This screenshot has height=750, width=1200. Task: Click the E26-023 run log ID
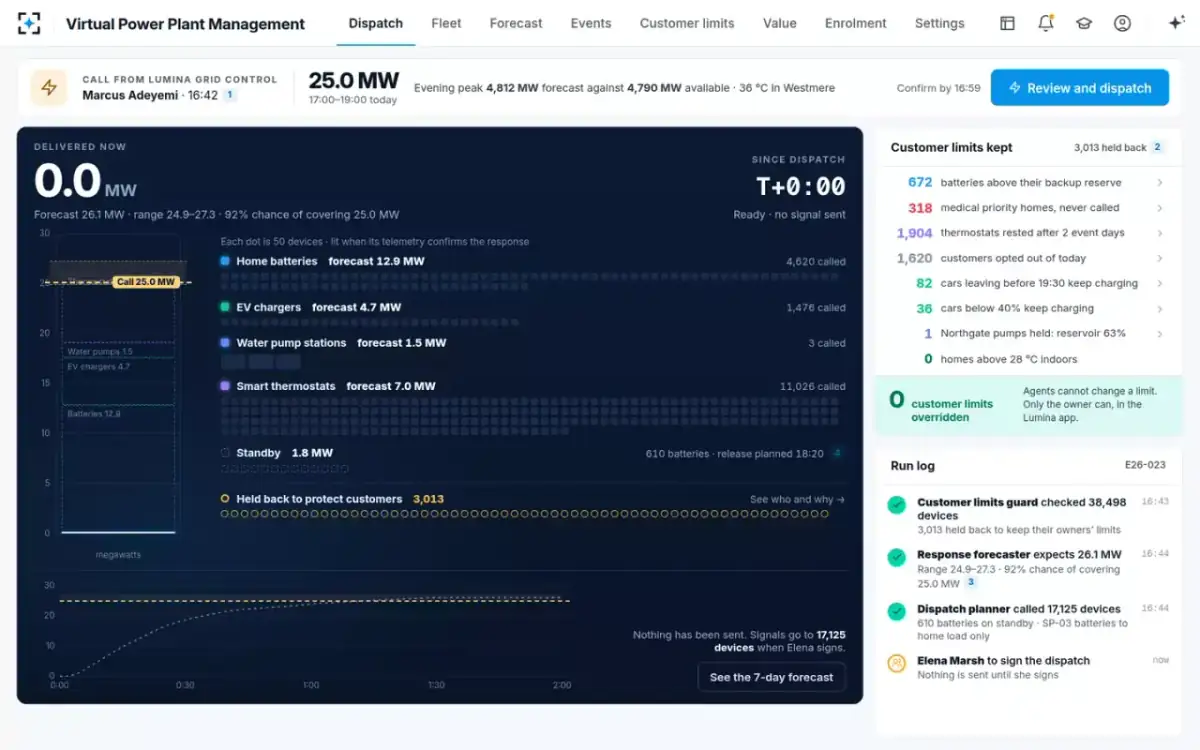[x=1145, y=466]
